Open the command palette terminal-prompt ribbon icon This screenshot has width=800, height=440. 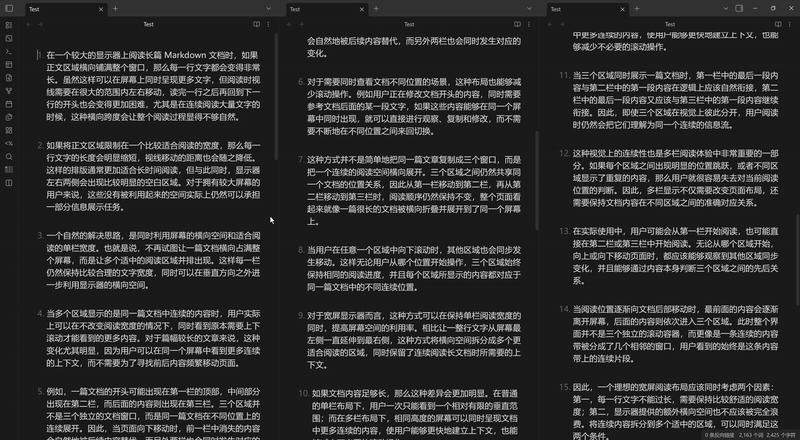[9, 52]
